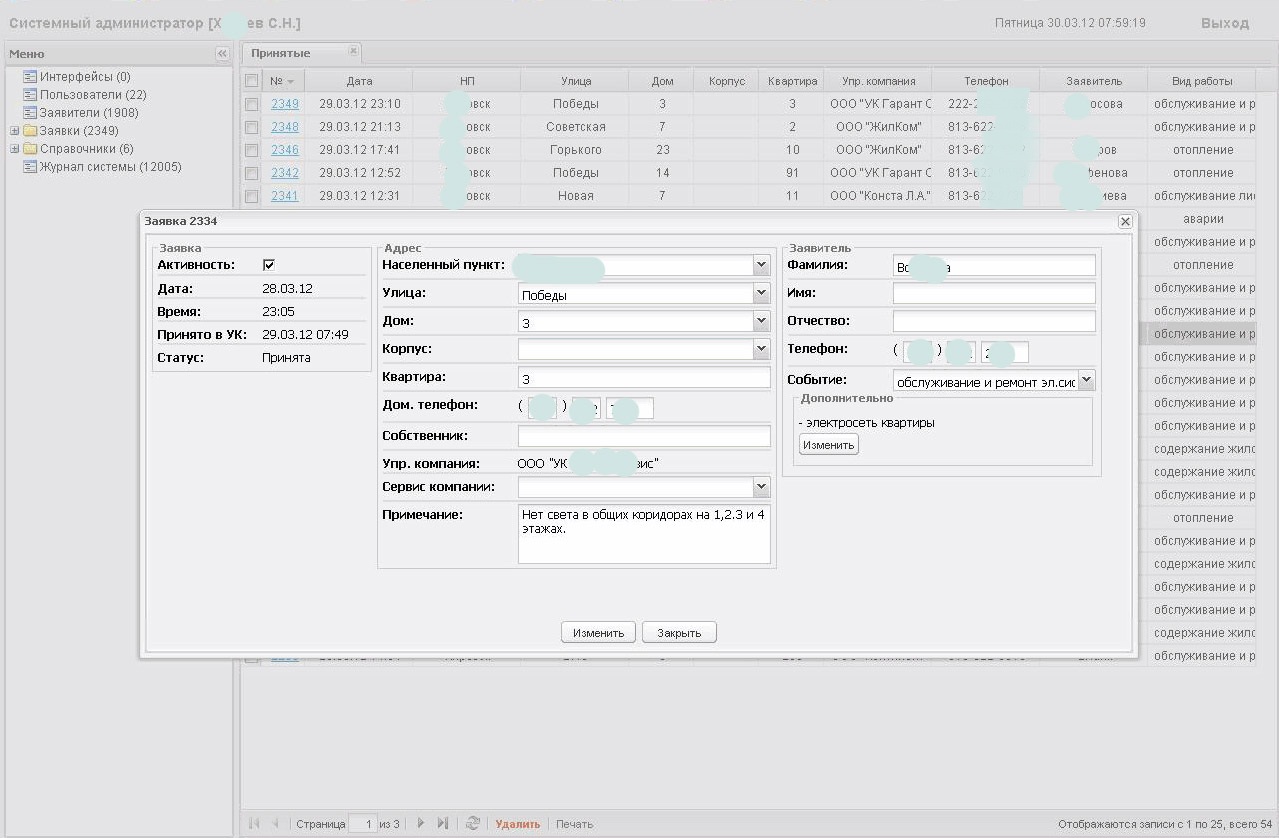Expand the Заявки (2349) tree node
Screen dimensions: 1279x838
coord(14,131)
